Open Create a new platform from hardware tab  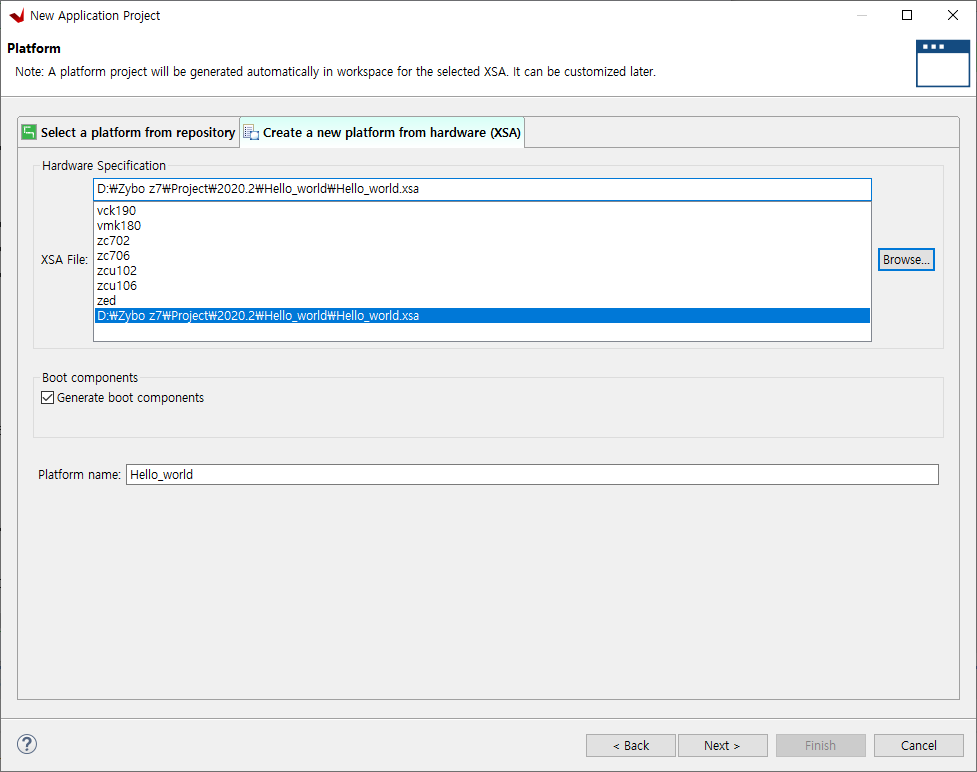pos(382,132)
